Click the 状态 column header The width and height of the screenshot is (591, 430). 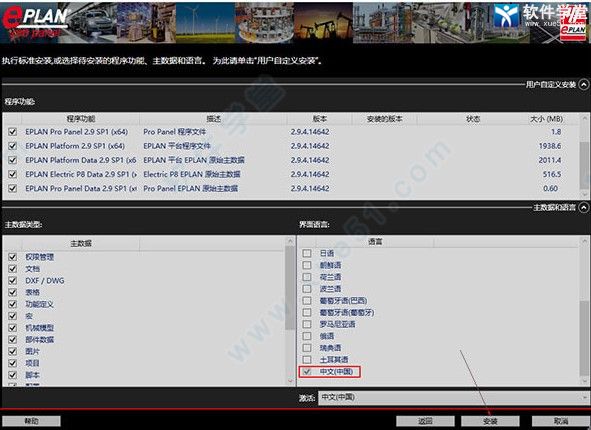tap(473, 119)
